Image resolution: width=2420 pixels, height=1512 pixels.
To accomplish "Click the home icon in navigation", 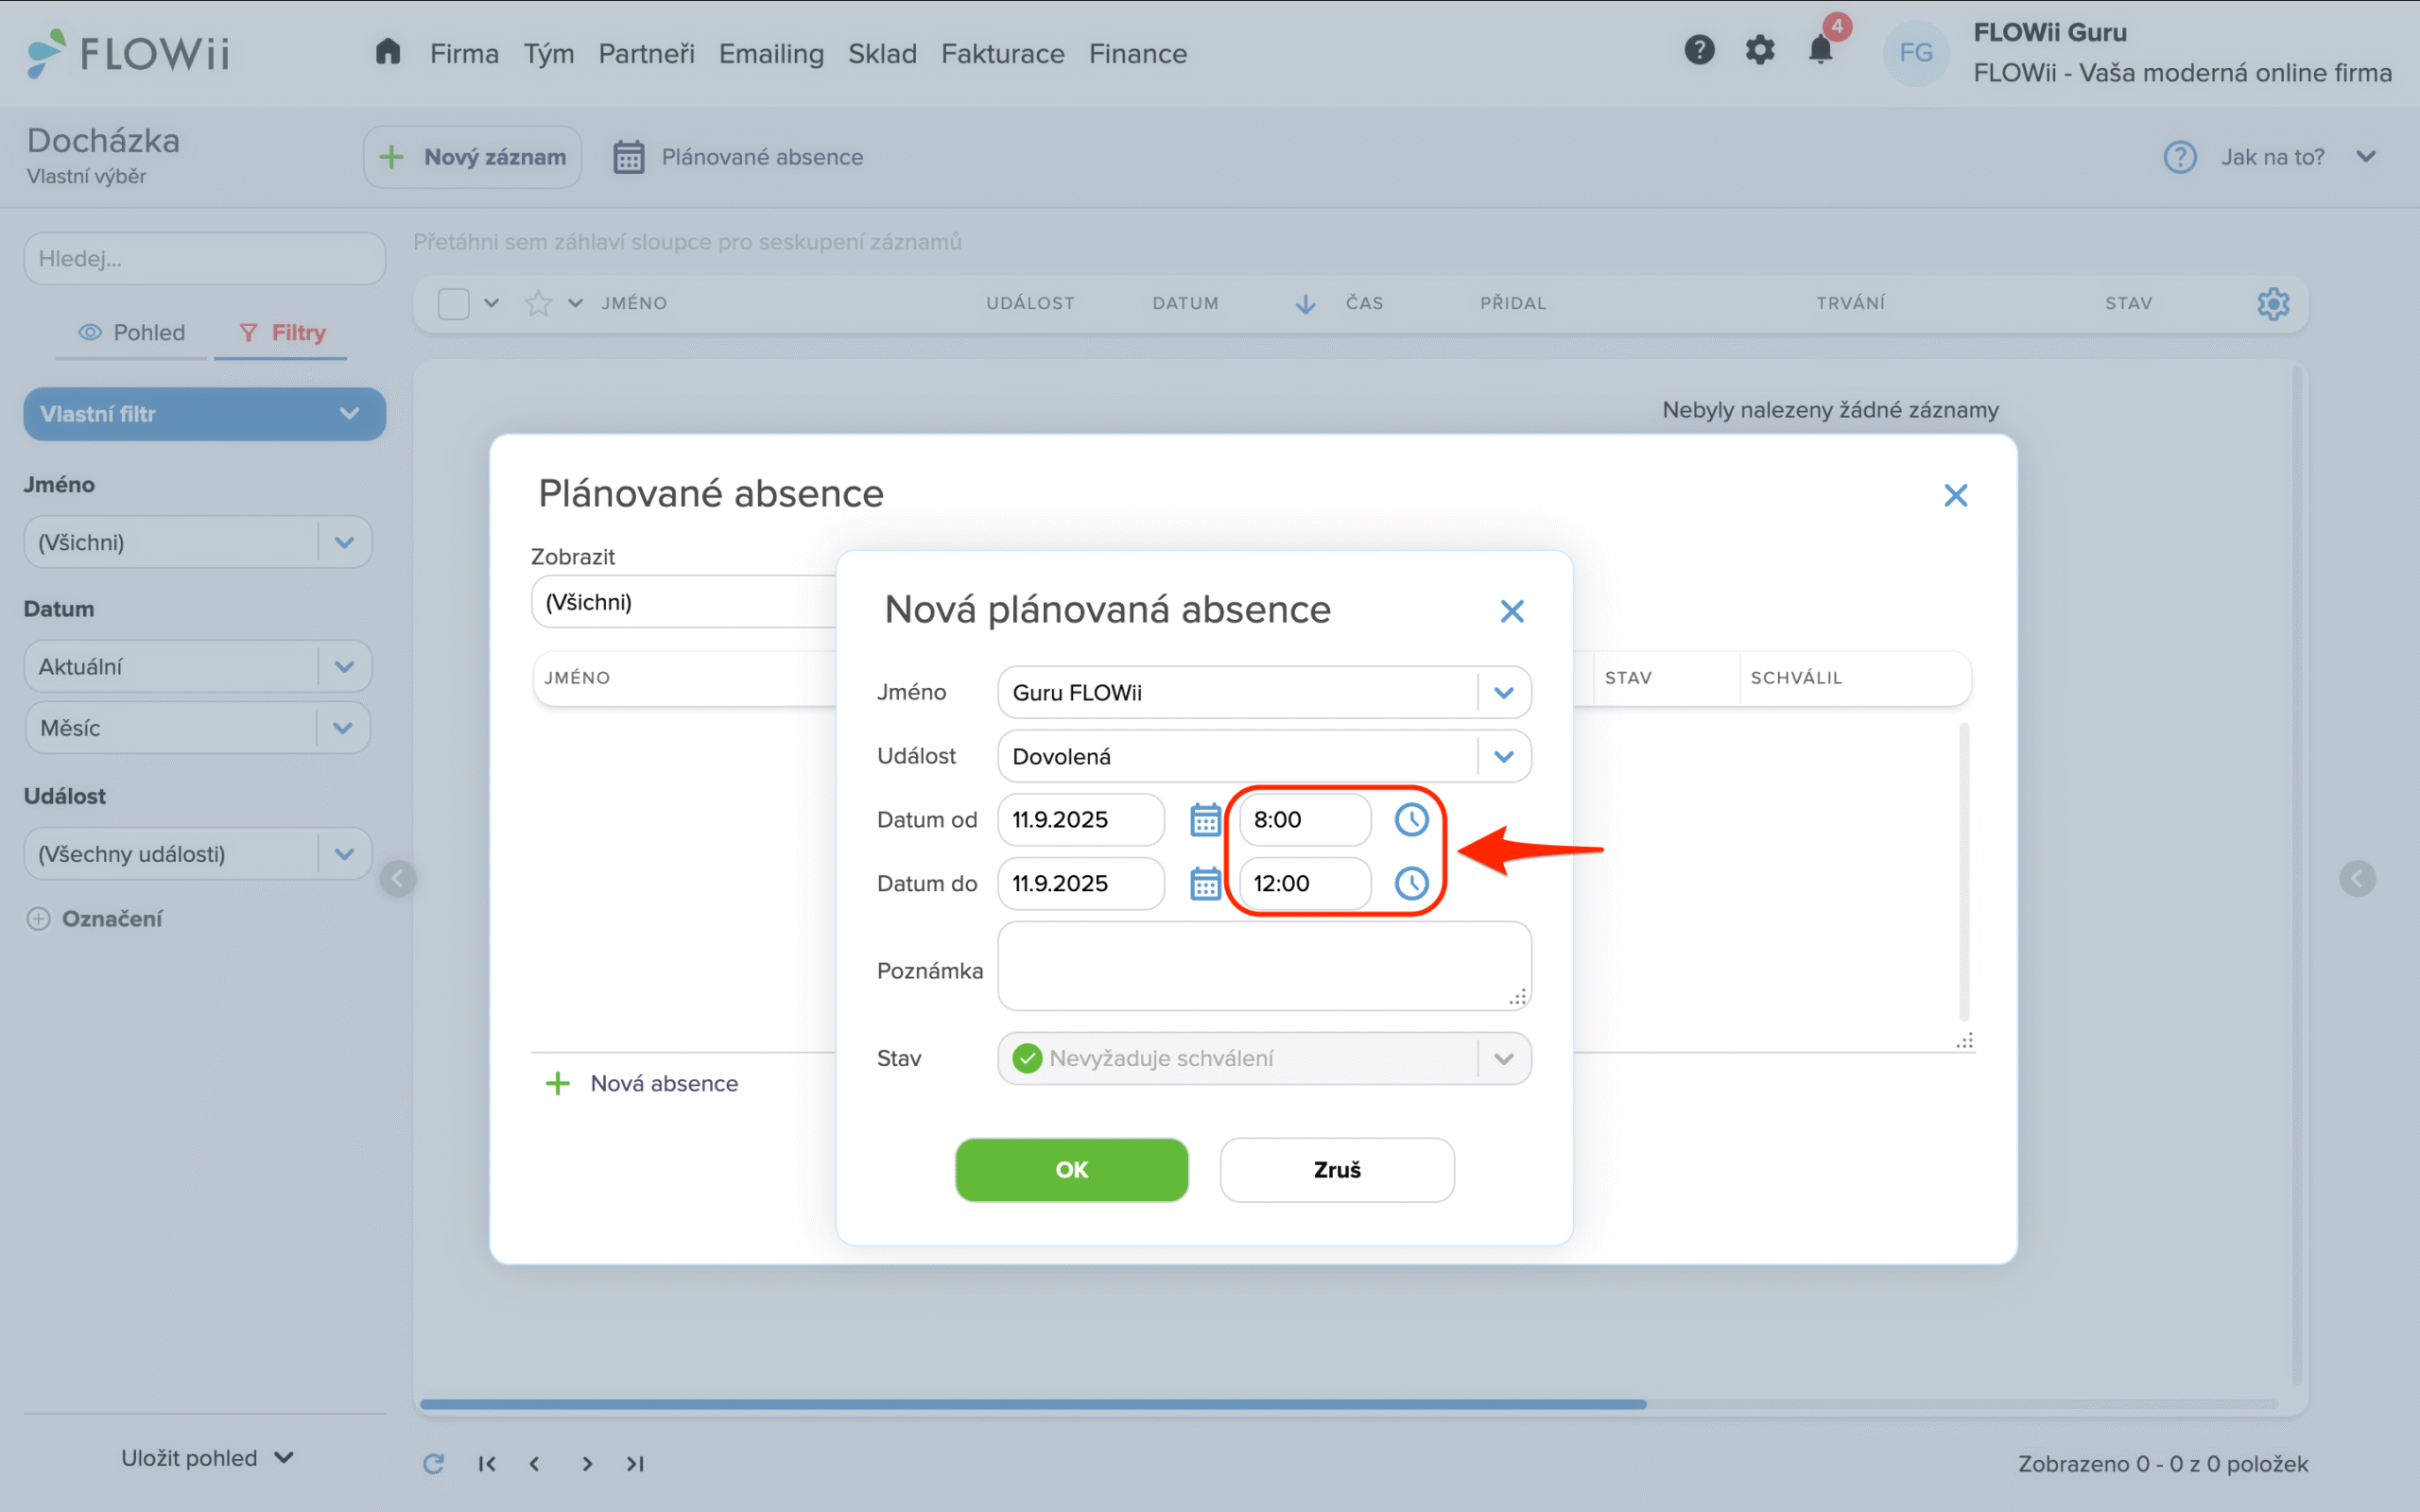I will click(388, 52).
